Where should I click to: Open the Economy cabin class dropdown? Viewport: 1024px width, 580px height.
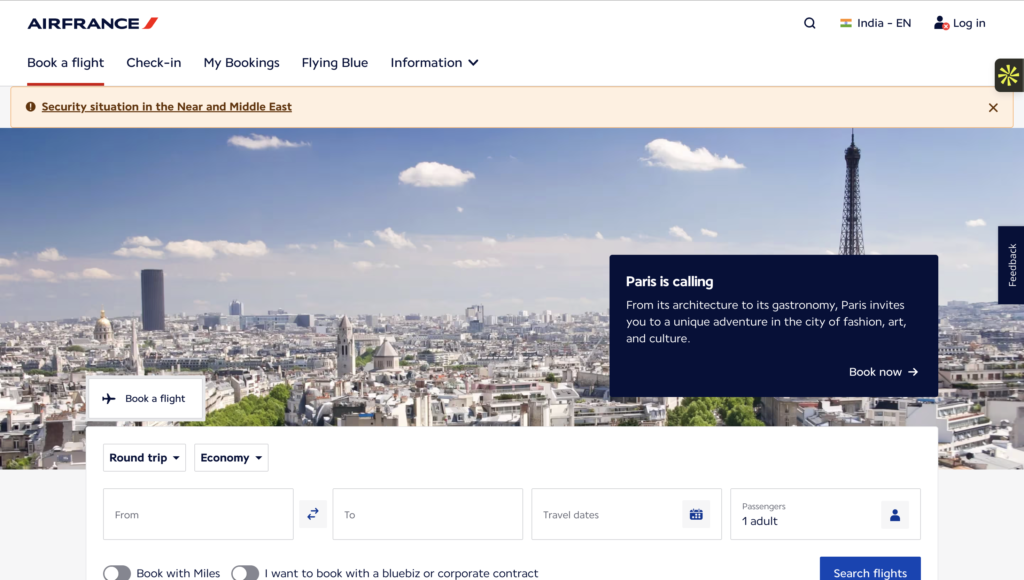(x=231, y=458)
